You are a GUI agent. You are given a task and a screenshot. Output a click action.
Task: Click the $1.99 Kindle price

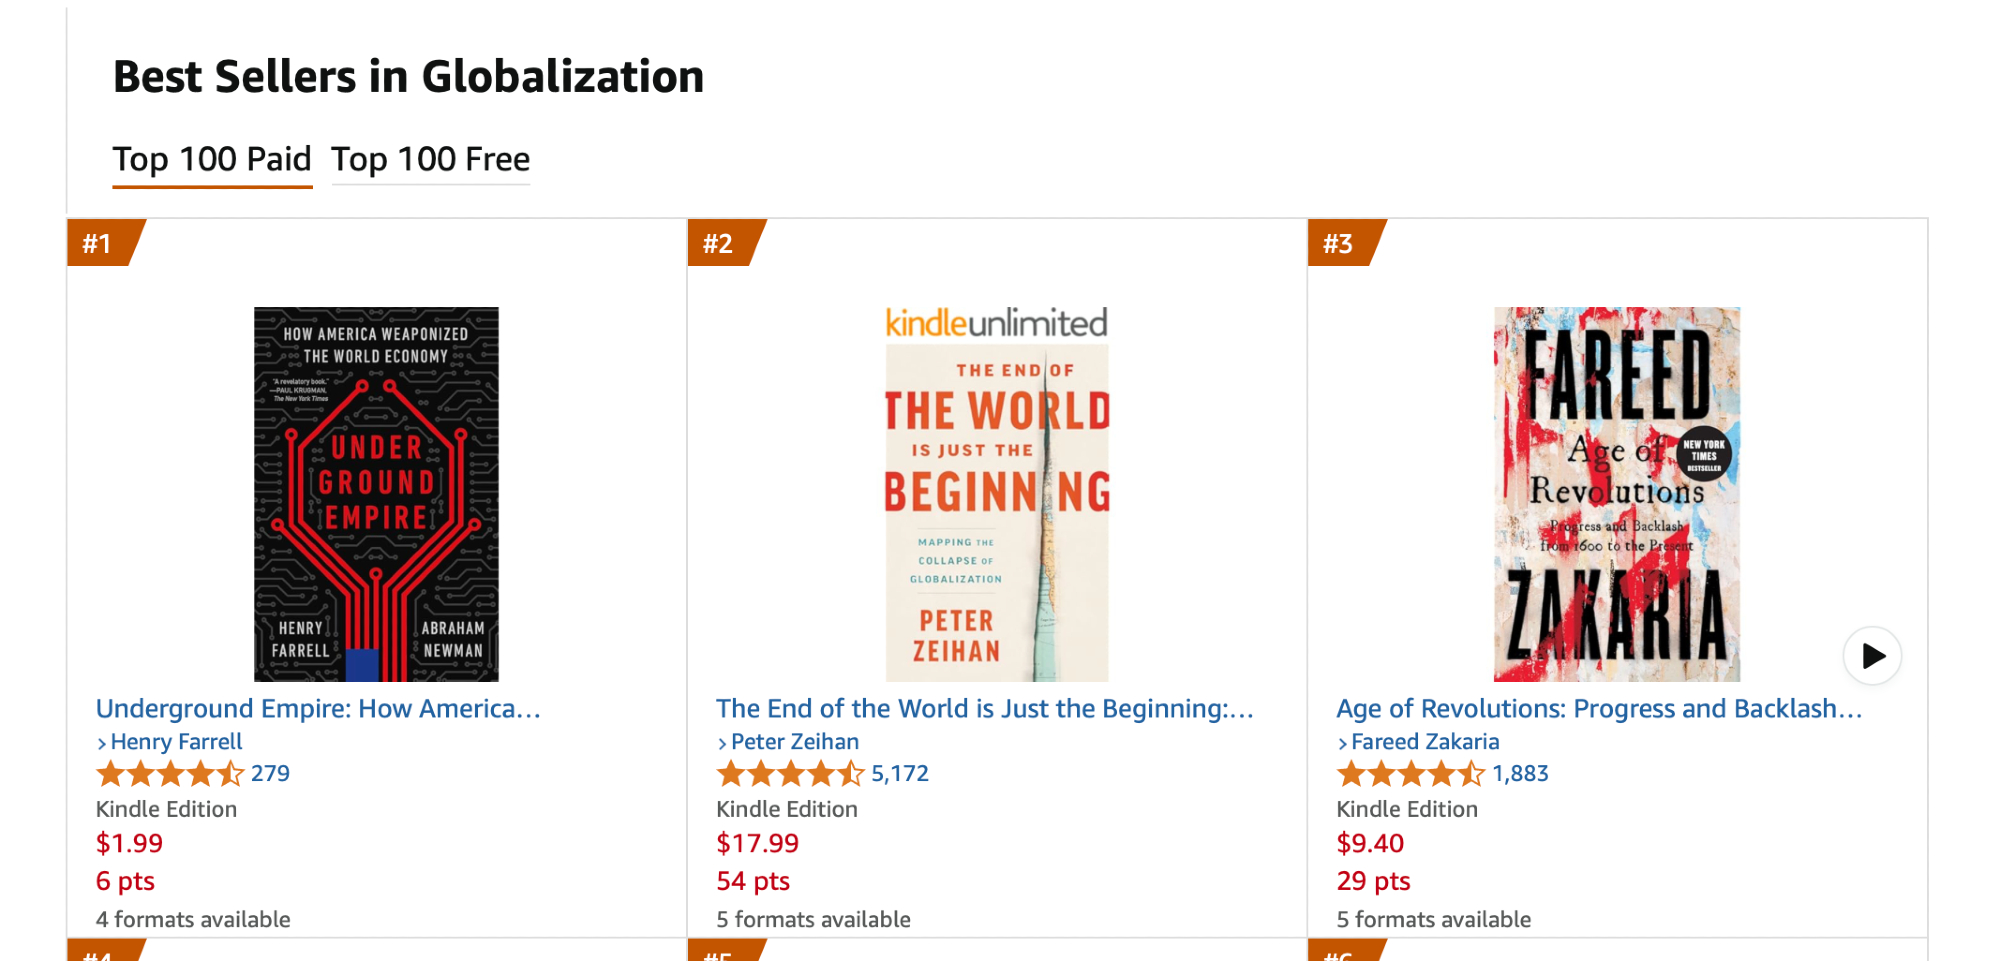pos(129,844)
